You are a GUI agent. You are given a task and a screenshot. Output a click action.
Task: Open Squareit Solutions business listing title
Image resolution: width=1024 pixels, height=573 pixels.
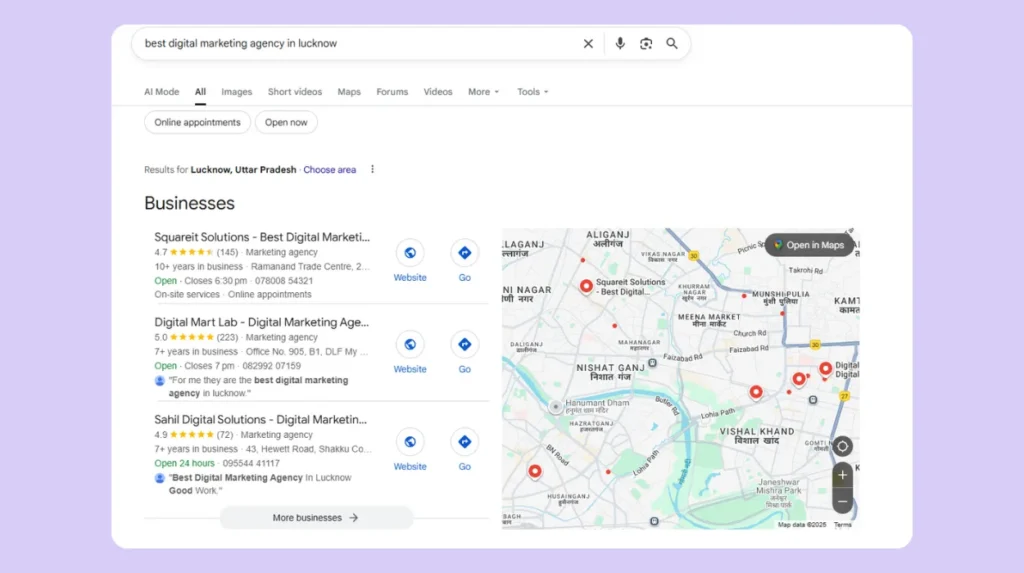point(262,237)
